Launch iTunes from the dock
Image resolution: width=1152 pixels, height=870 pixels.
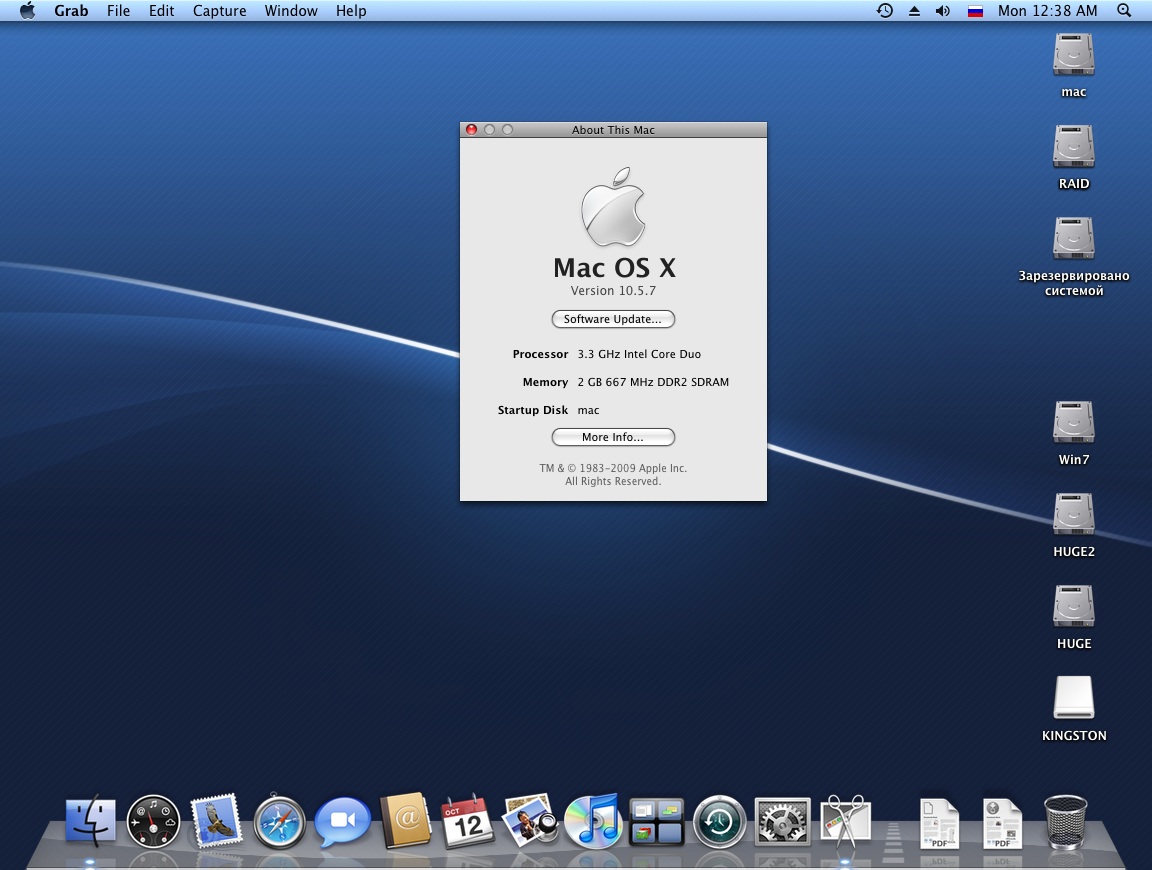tap(593, 822)
